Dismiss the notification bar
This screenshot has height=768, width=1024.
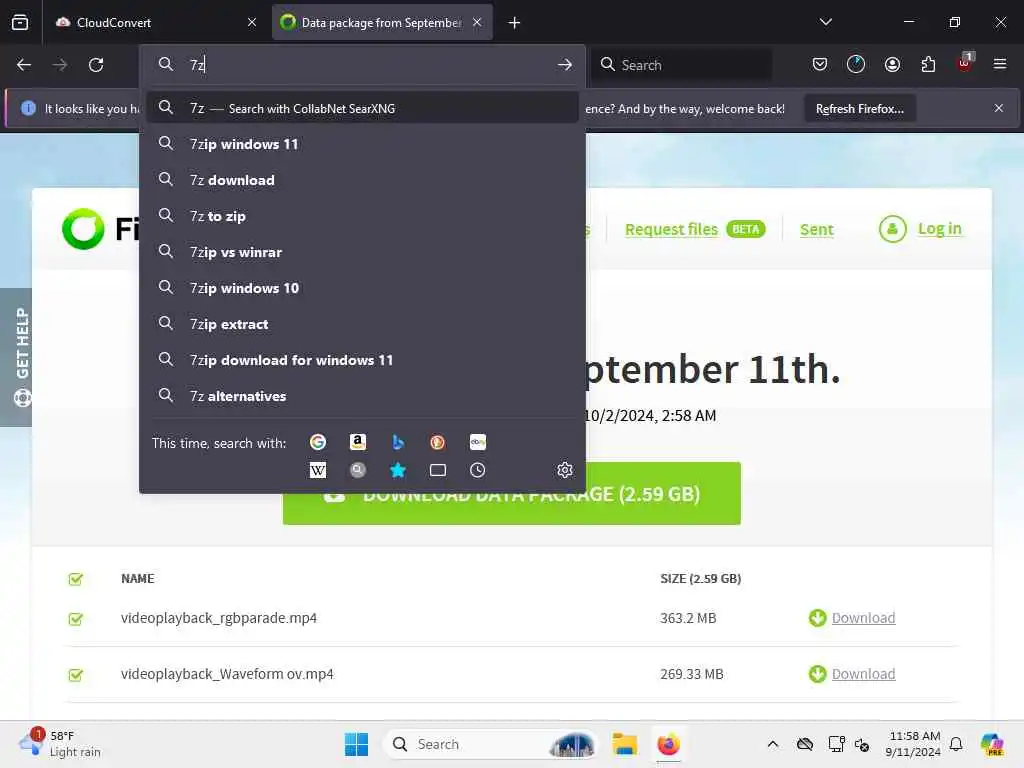[x=998, y=108]
